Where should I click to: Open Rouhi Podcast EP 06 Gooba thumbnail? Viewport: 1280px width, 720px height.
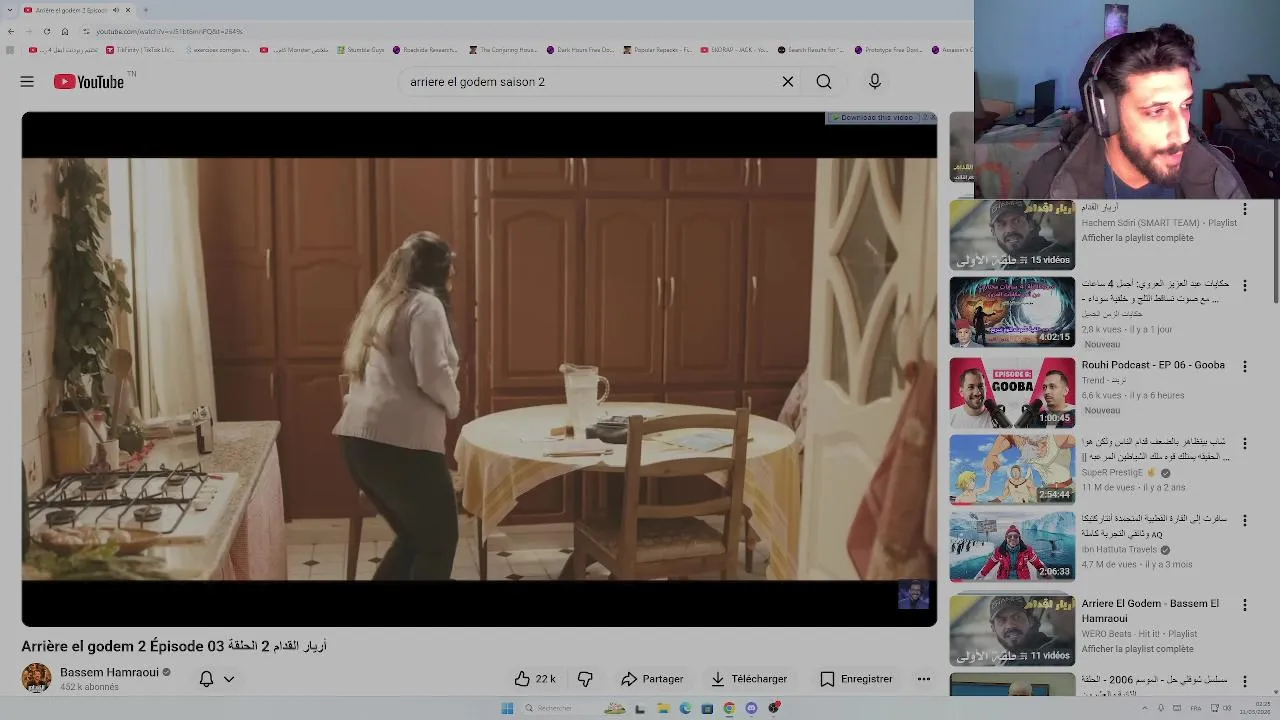(1012, 393)
